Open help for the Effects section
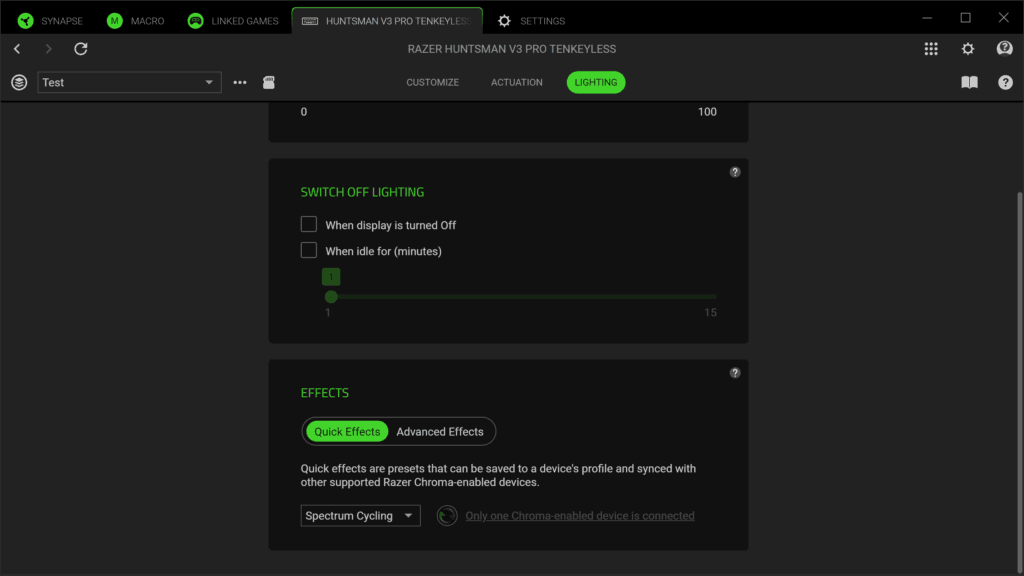 [x=735, y=373]
